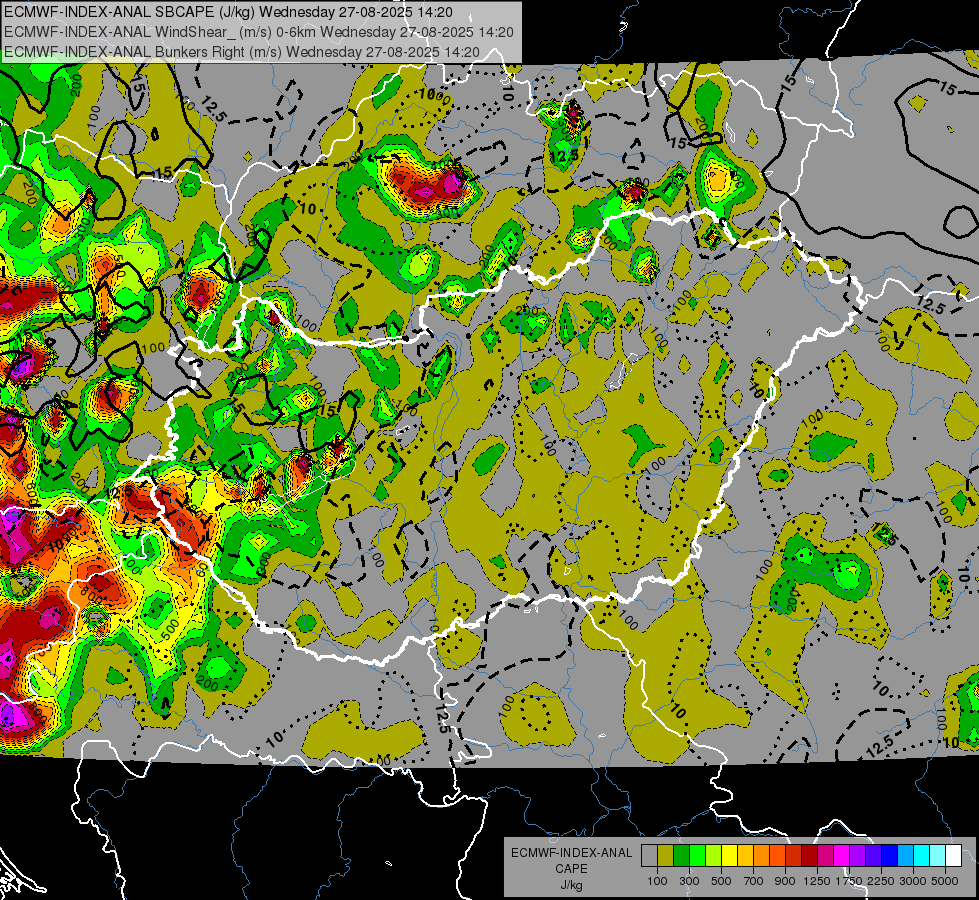Viewport: 979px width, 900px height.
Task: Click the word CAPE in the legend
Action: pyautogui.click(x=571, y=869)
